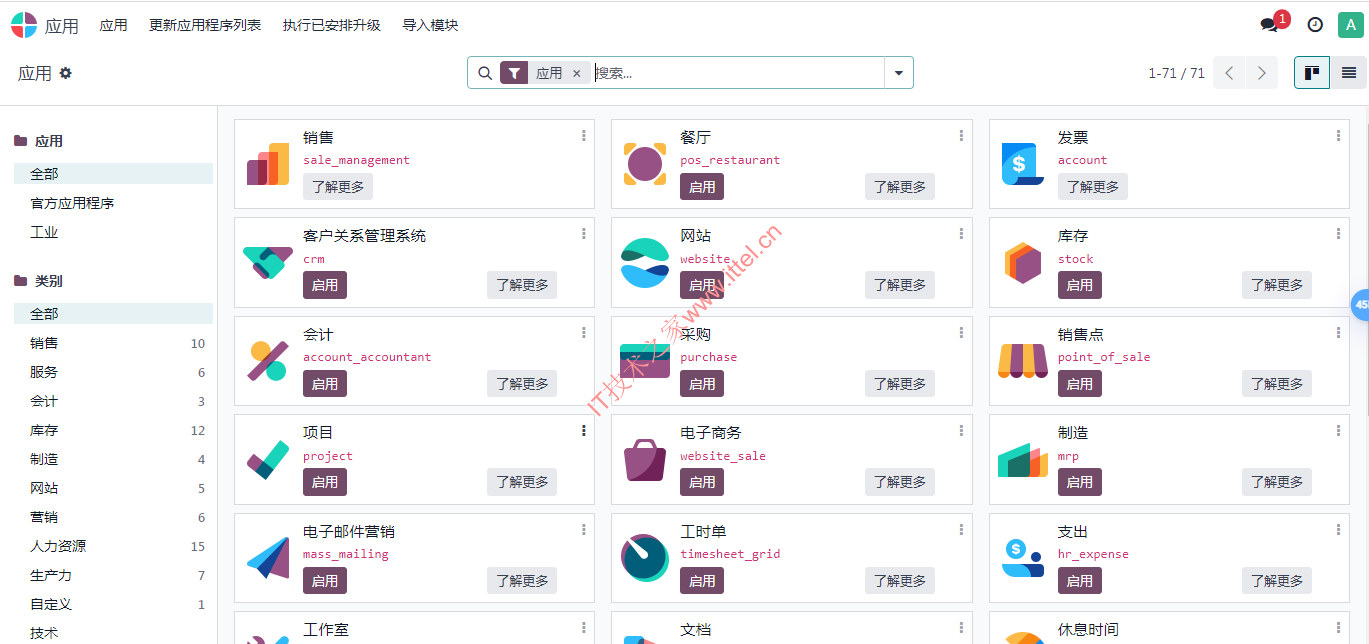Image resolution: width=1369 pixels, height=644 pixels.
Task: Click the search magnifier icon
Action: (x=485, y=73)
